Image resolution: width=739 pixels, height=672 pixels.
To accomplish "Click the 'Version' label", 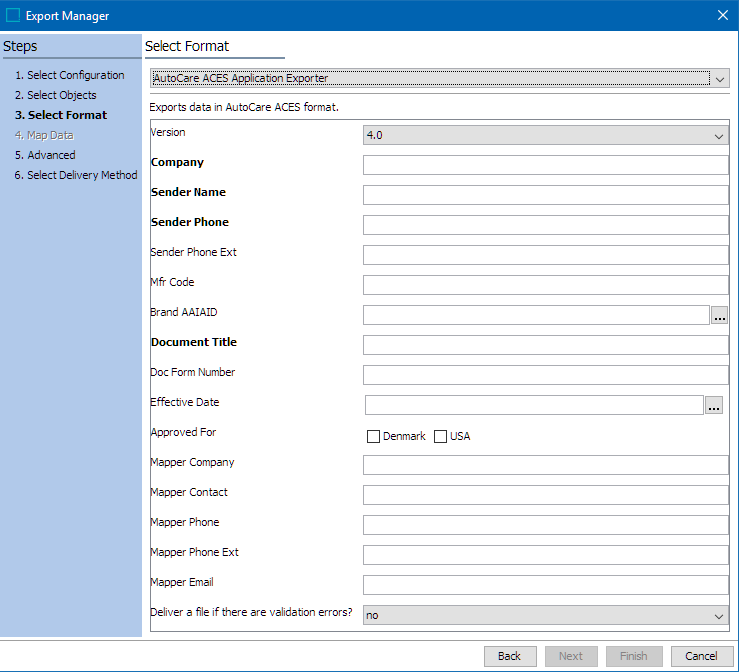I will pos(168,132).
